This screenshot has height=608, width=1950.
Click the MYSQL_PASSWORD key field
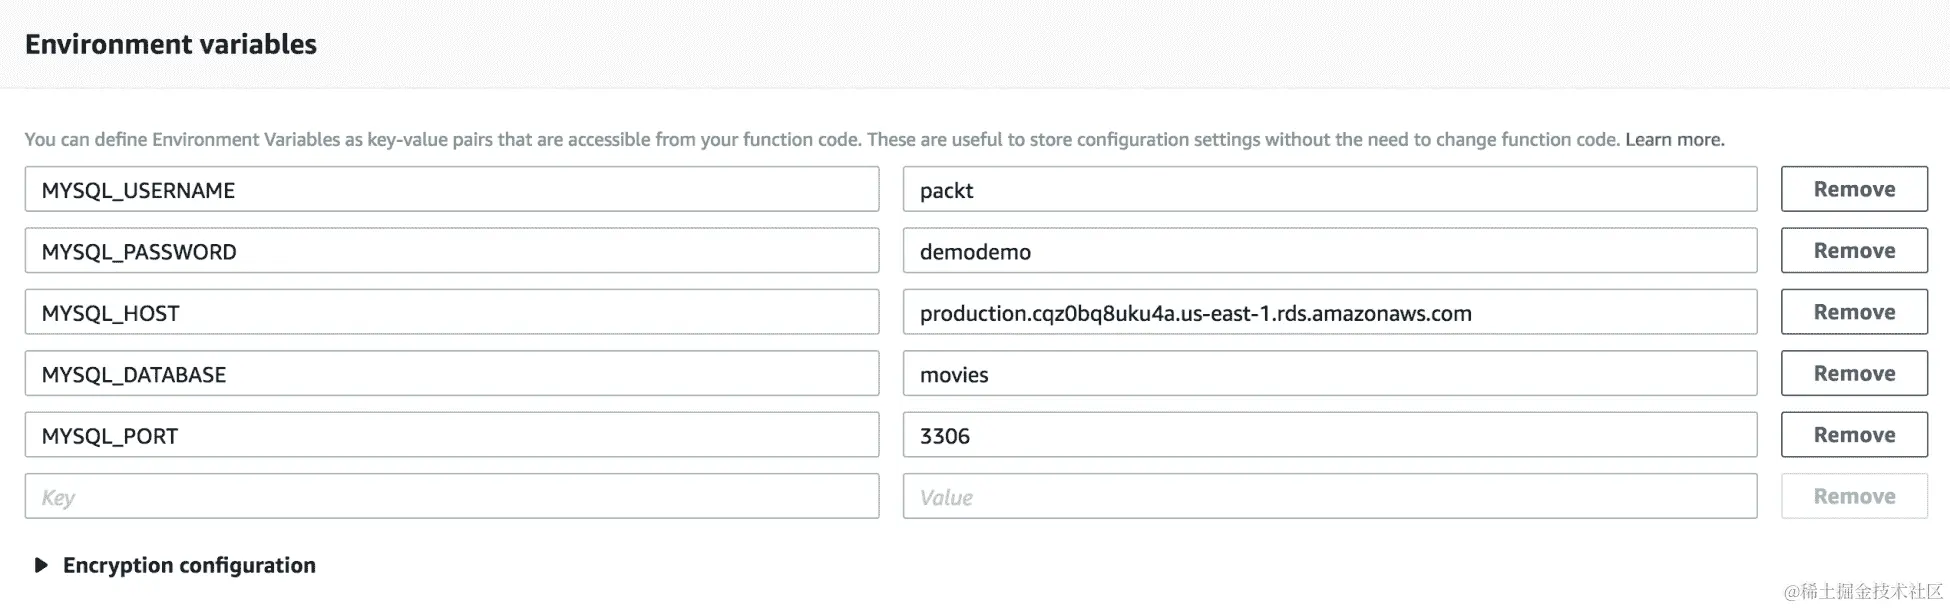(451, 251)
